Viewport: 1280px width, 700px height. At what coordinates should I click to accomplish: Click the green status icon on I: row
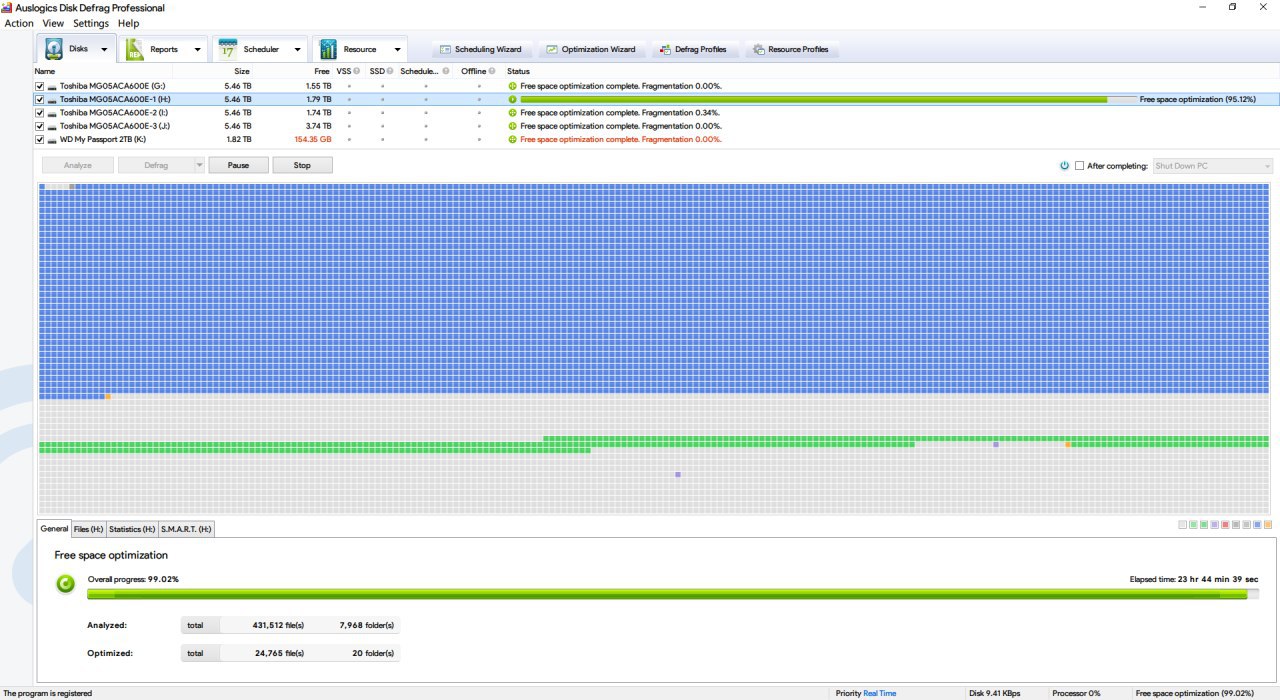512,113
